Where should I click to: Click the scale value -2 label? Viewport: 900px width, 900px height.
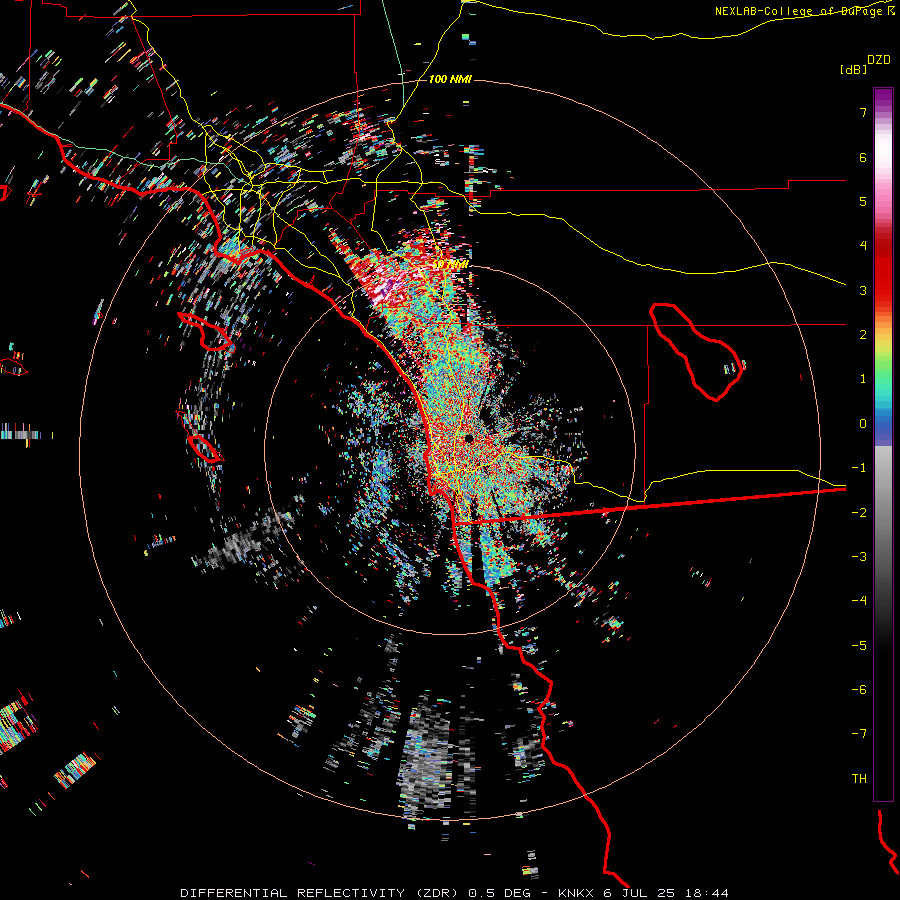point(859,513)
